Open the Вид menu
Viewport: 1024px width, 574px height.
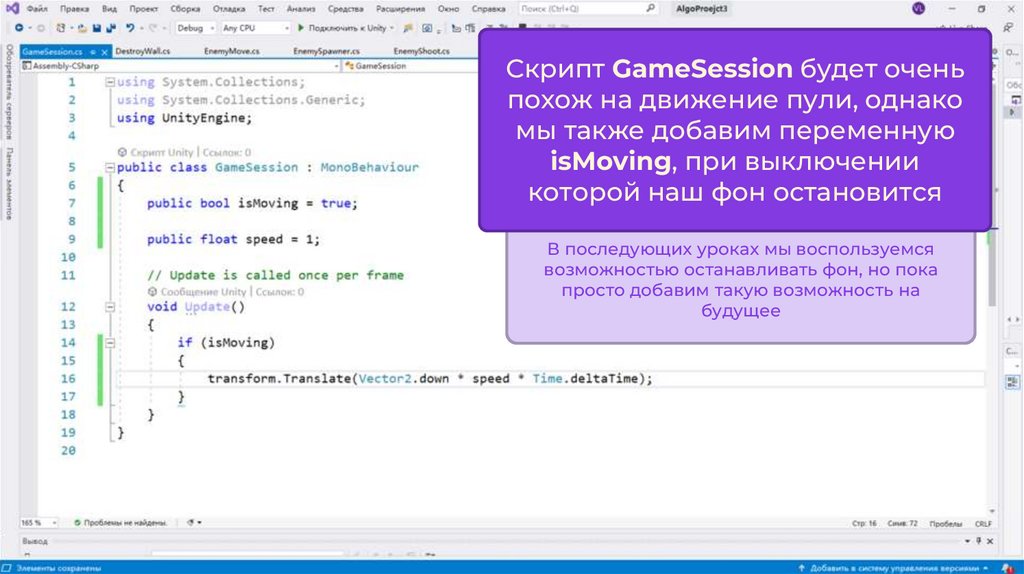(x=110, y=8)
